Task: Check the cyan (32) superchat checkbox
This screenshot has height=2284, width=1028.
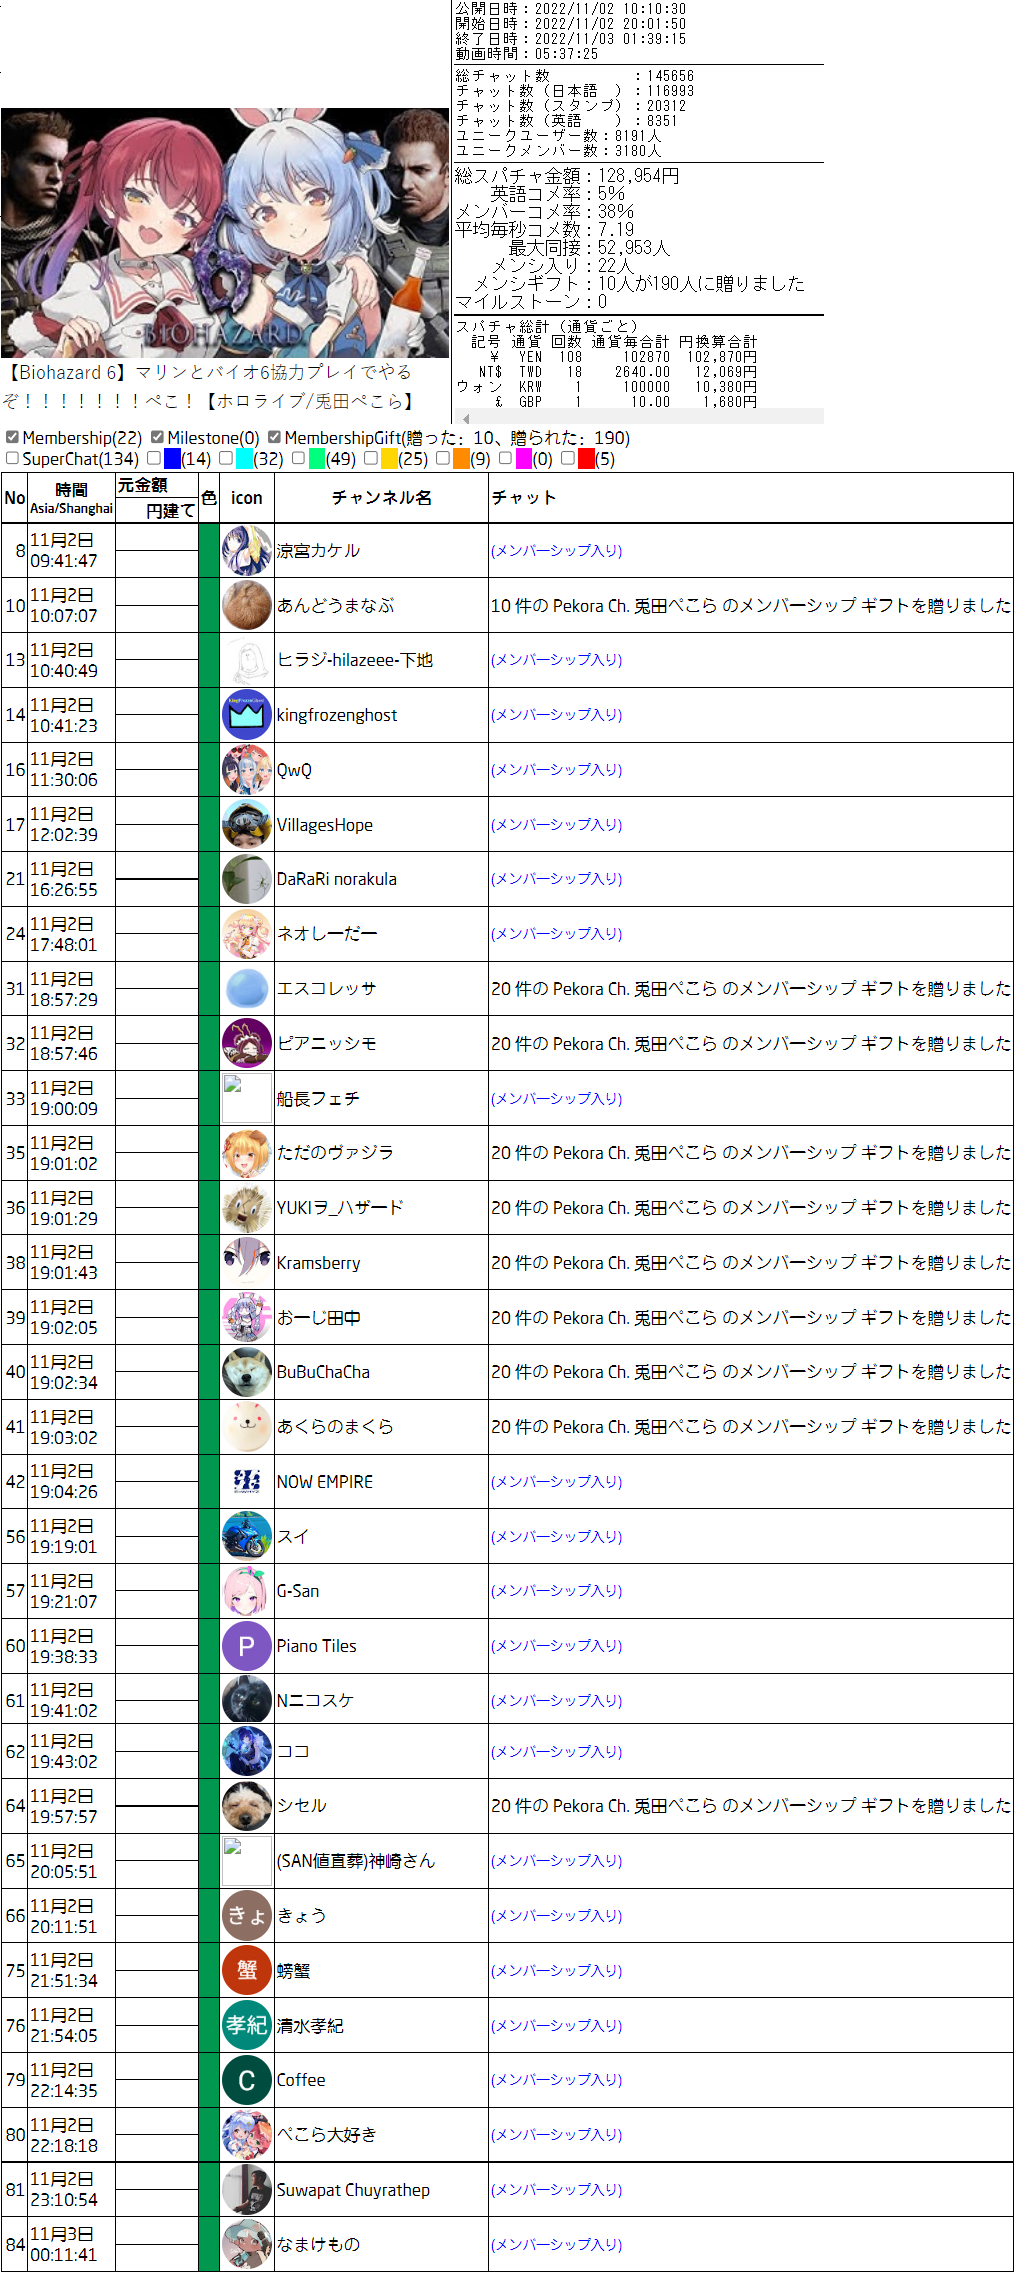Action: coord(226,458)
